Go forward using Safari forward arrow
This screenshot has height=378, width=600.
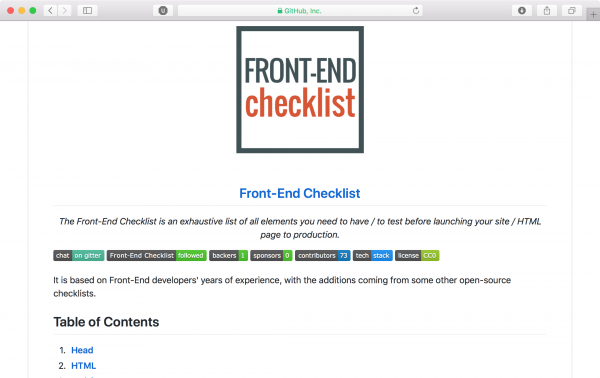click(65, 10)
